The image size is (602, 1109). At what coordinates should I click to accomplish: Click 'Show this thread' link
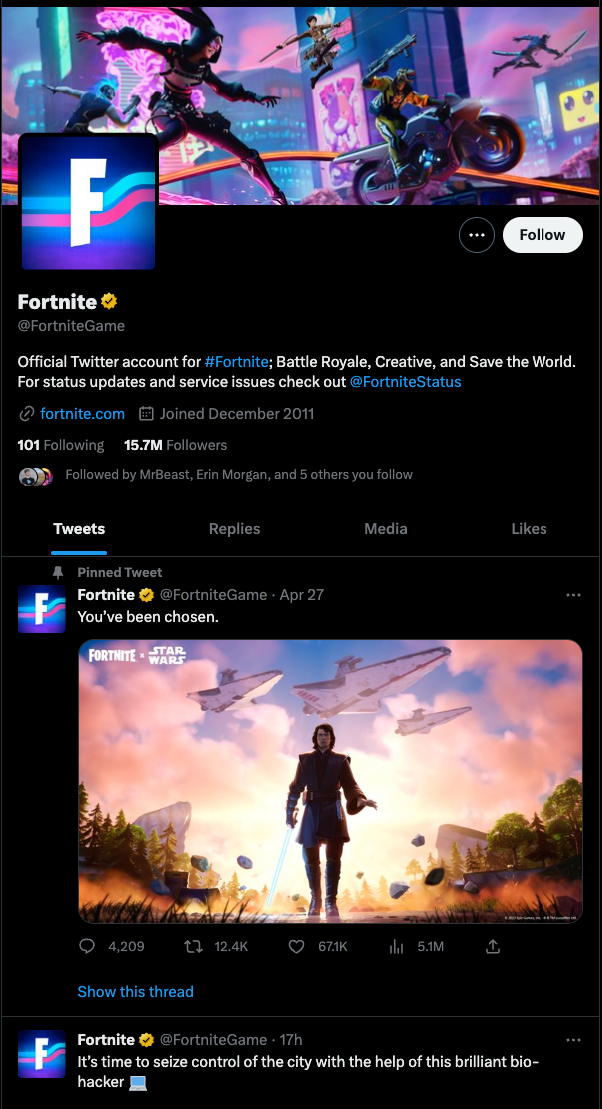tap(136, 992)
